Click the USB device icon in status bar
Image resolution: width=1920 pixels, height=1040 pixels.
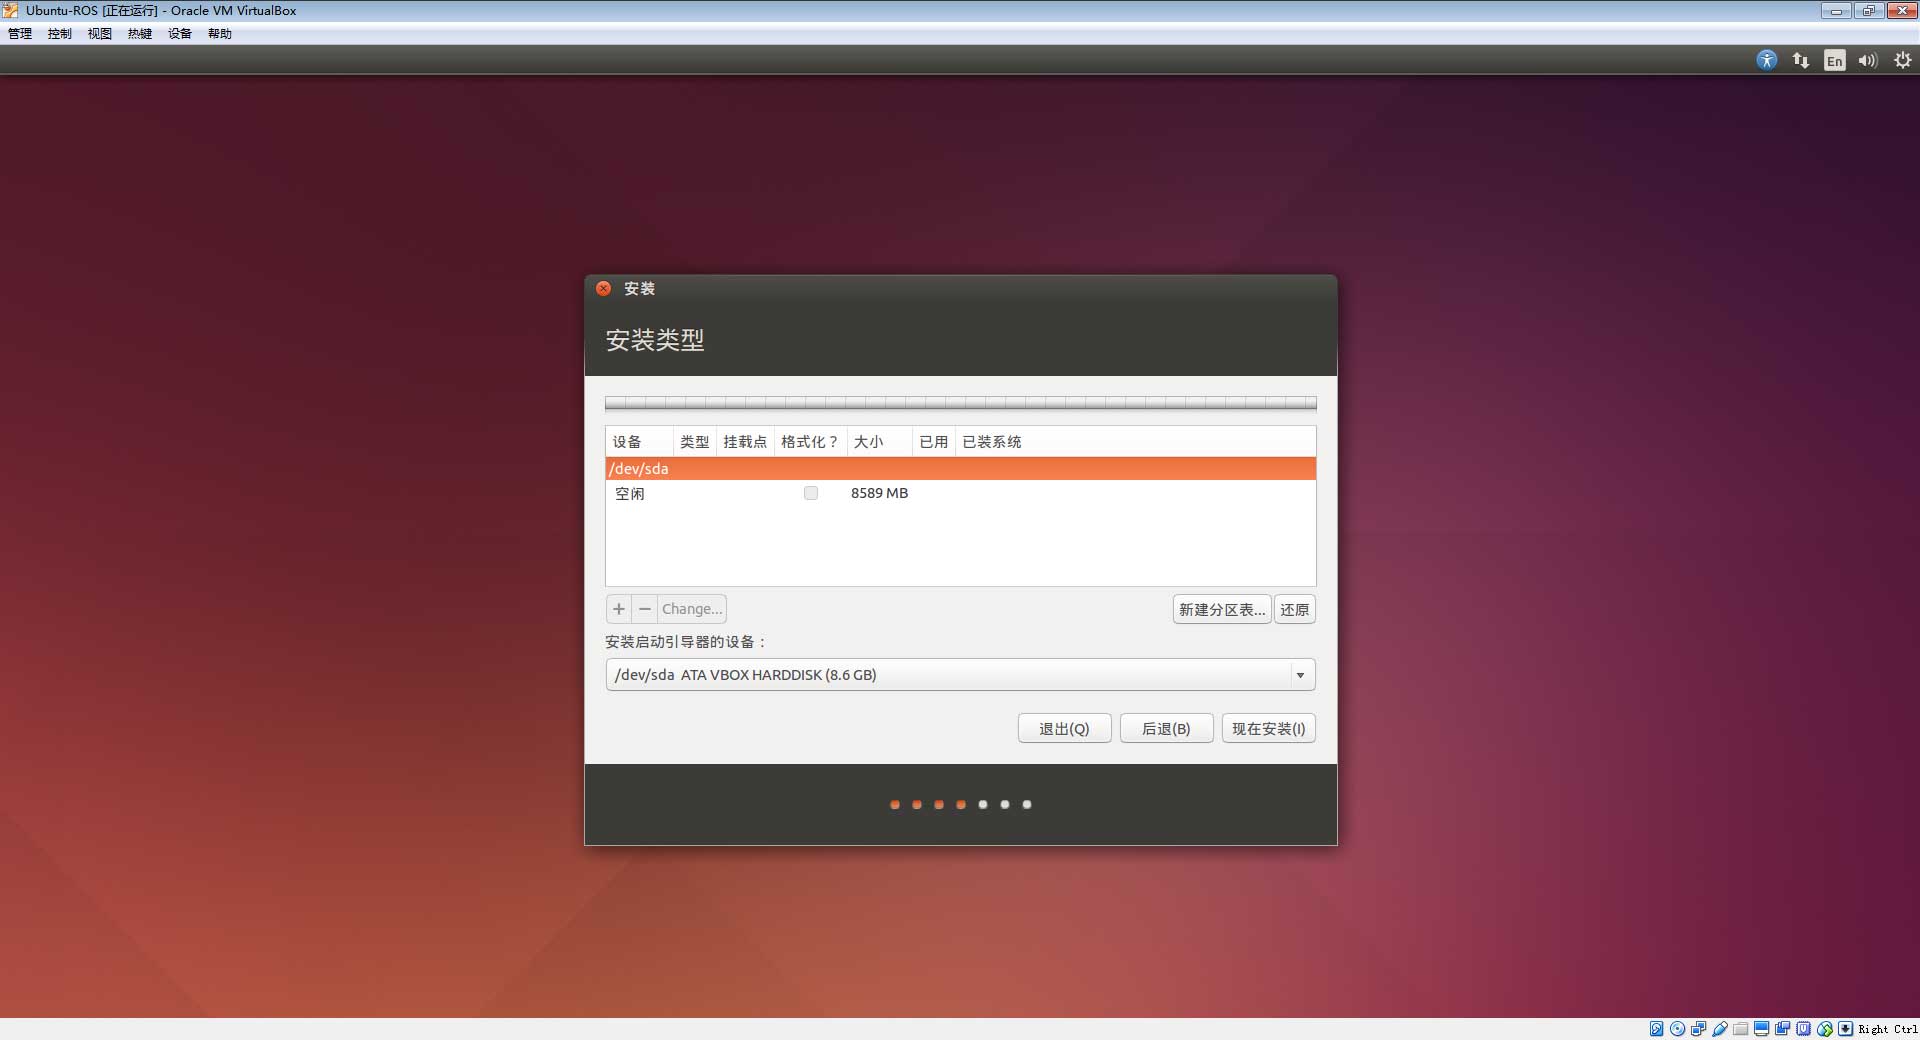point(1720,1029)
